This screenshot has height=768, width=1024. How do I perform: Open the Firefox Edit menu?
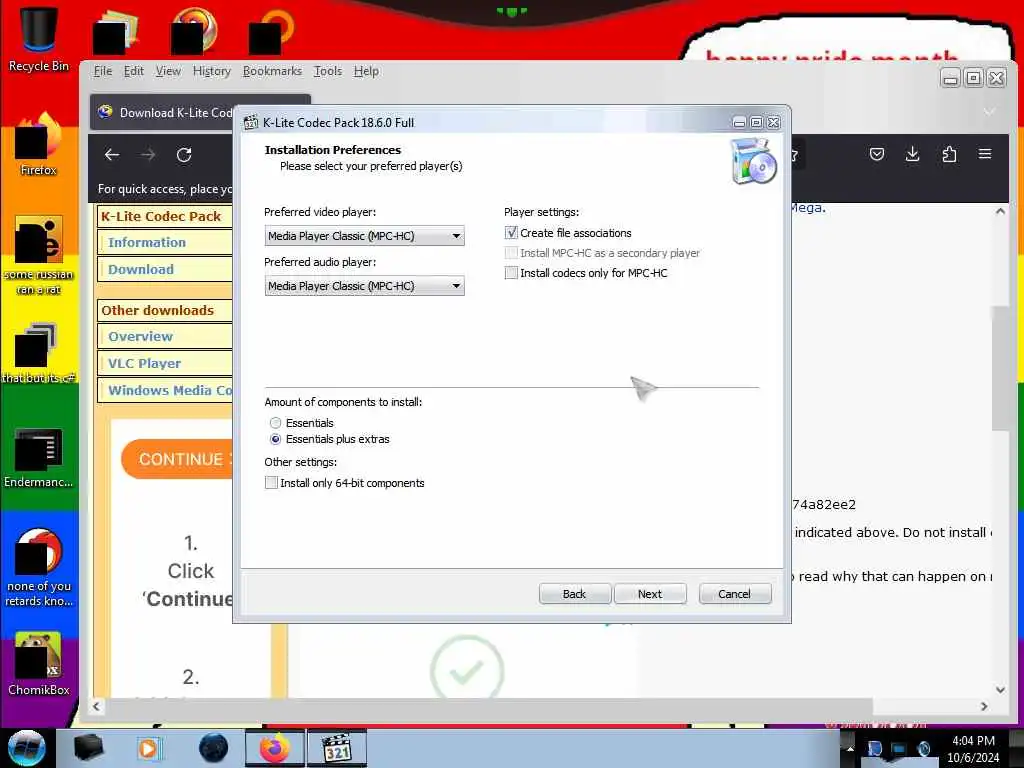point(133,71)
